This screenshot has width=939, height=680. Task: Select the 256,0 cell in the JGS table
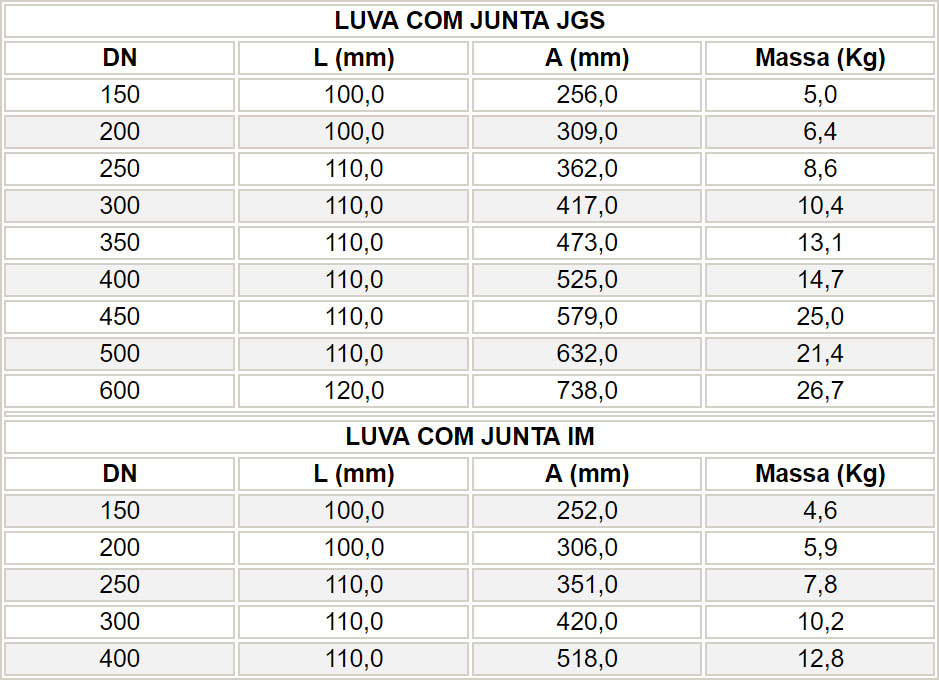[x=587, y=95]
